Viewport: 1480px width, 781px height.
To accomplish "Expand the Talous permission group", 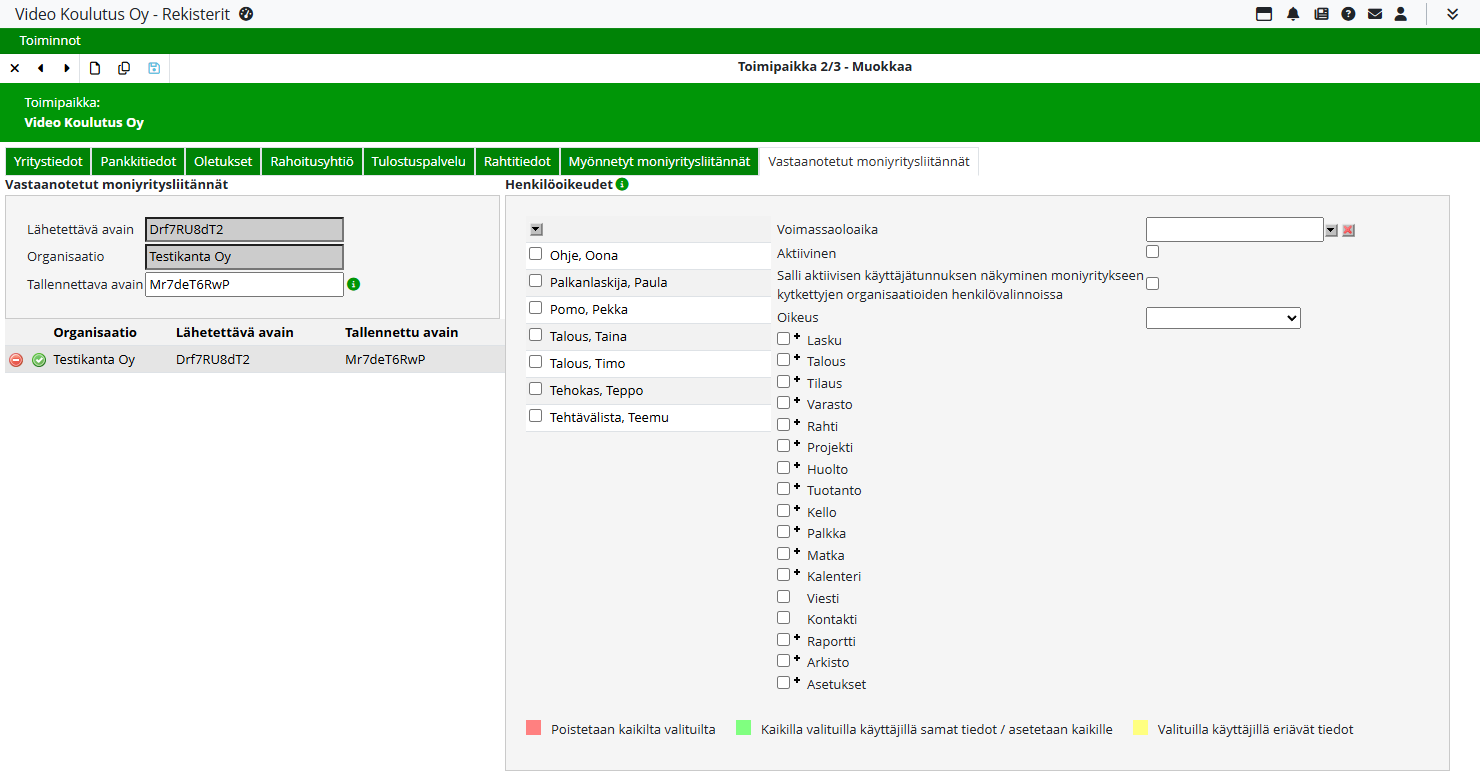I will [x=797, y=358].
